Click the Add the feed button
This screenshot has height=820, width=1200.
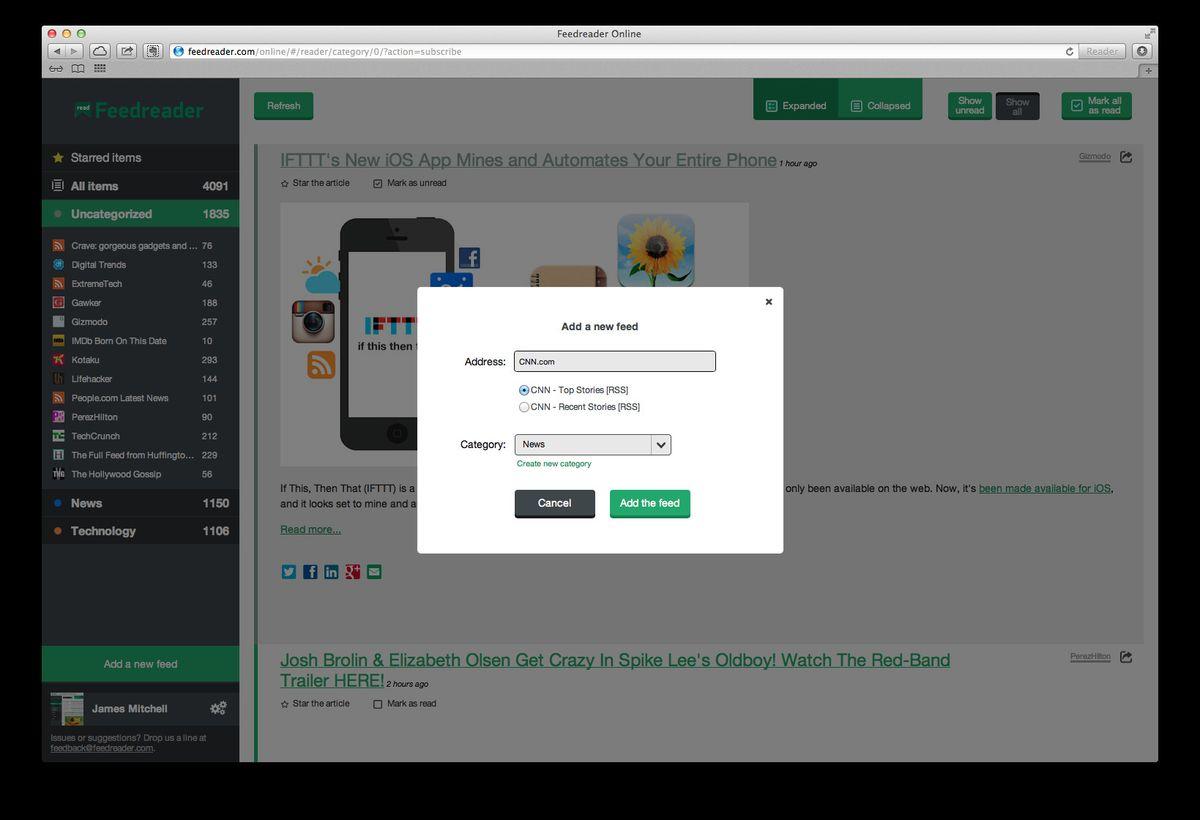tap(649, 503)
